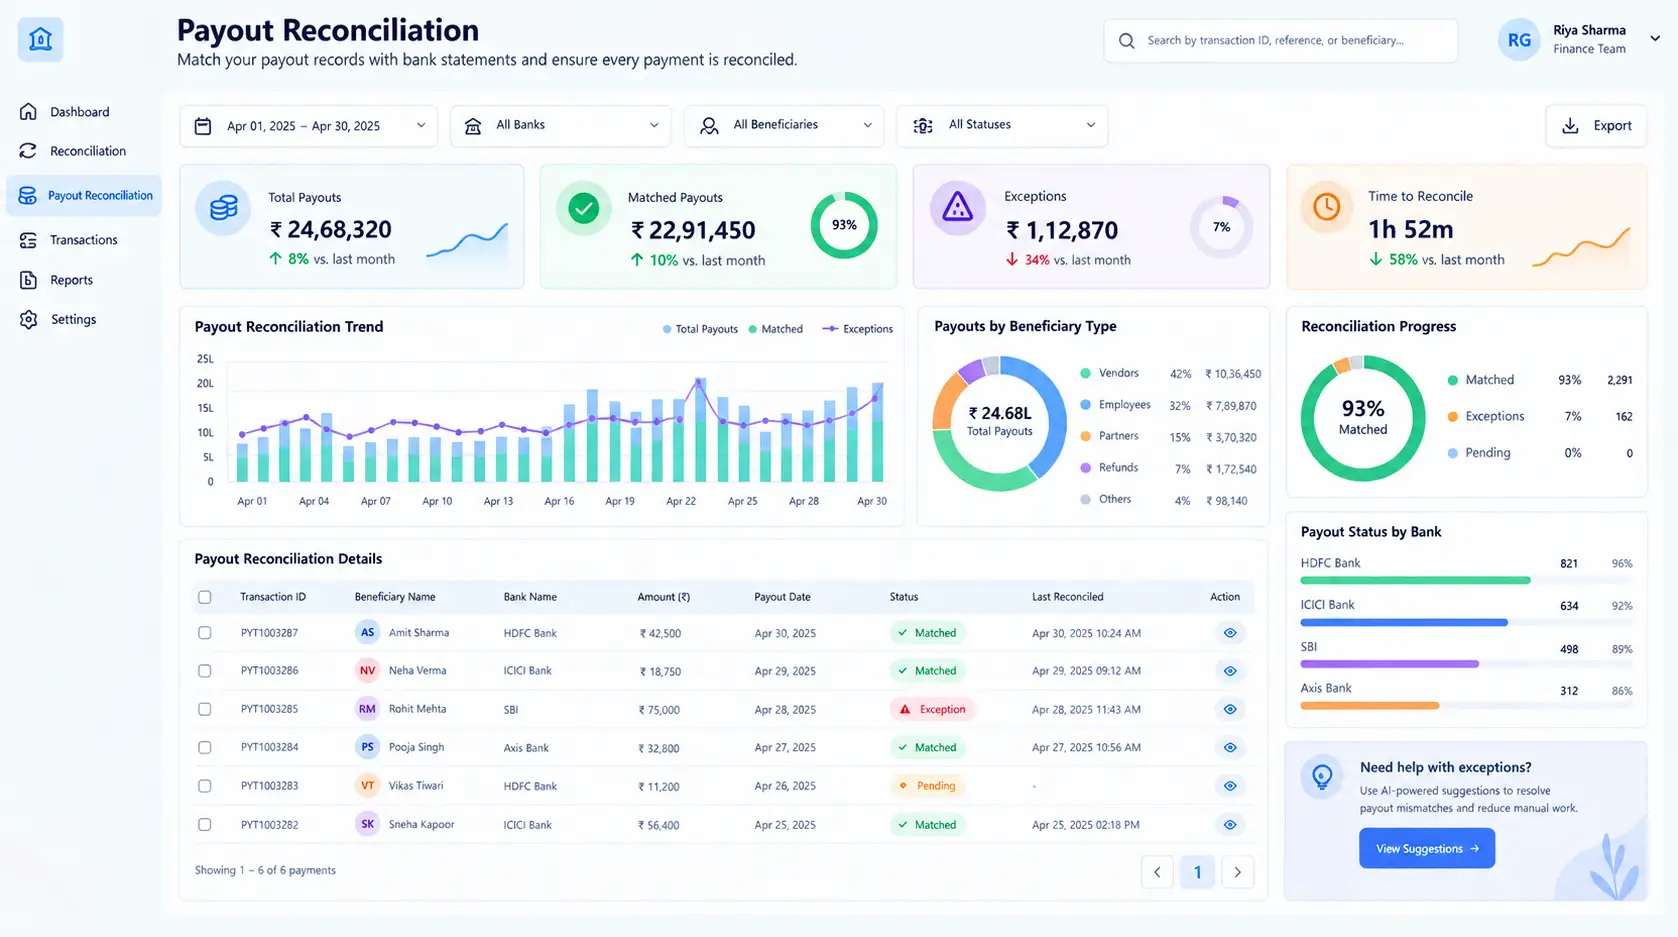
Task: Select the checkbox for PYT1003287
Action: click(x=205, y=633)
